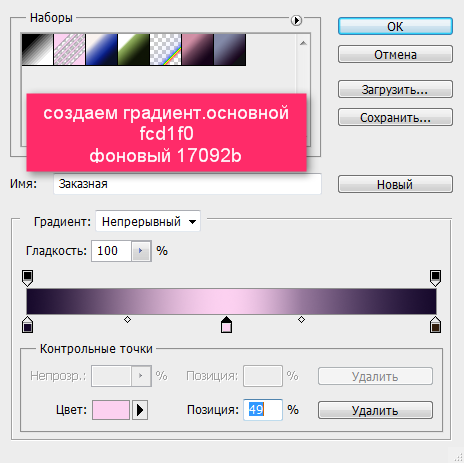Viewport: 464px width, 463px height.
Task: Open the presets panel flyout menu
Action: [x=296, y=20]
